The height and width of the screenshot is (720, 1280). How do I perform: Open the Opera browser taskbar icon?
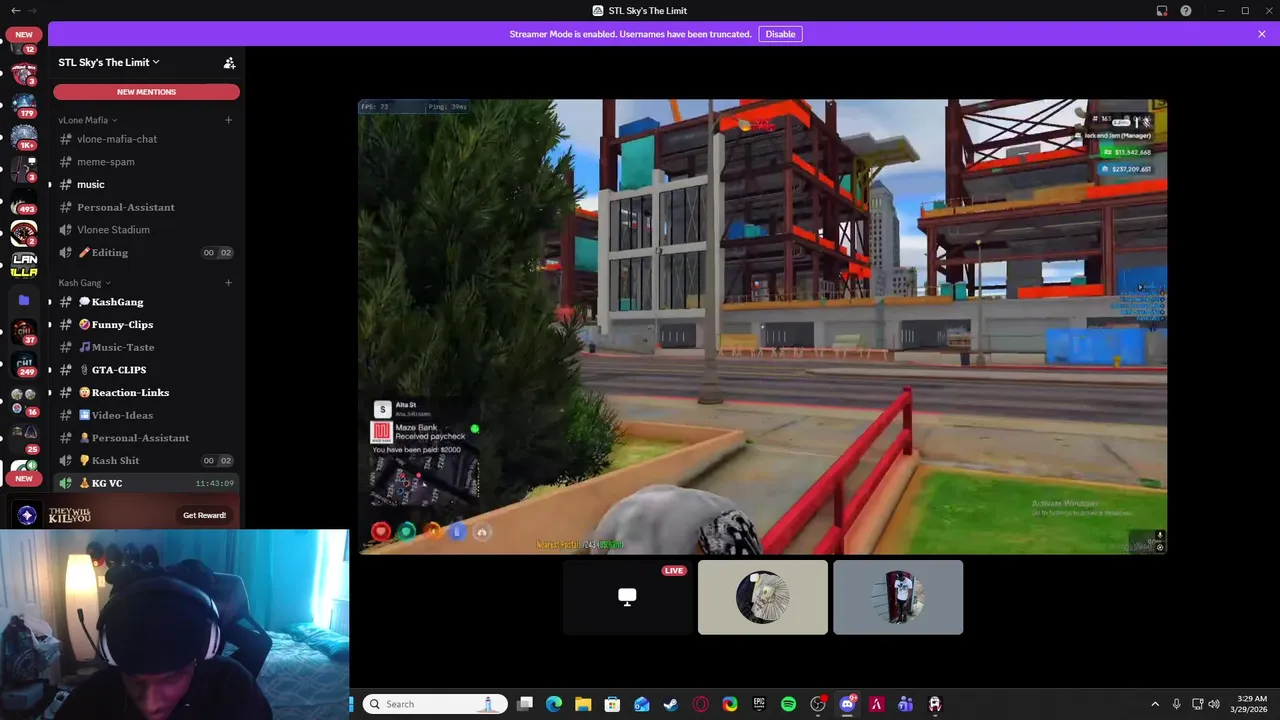coord(700,704)
